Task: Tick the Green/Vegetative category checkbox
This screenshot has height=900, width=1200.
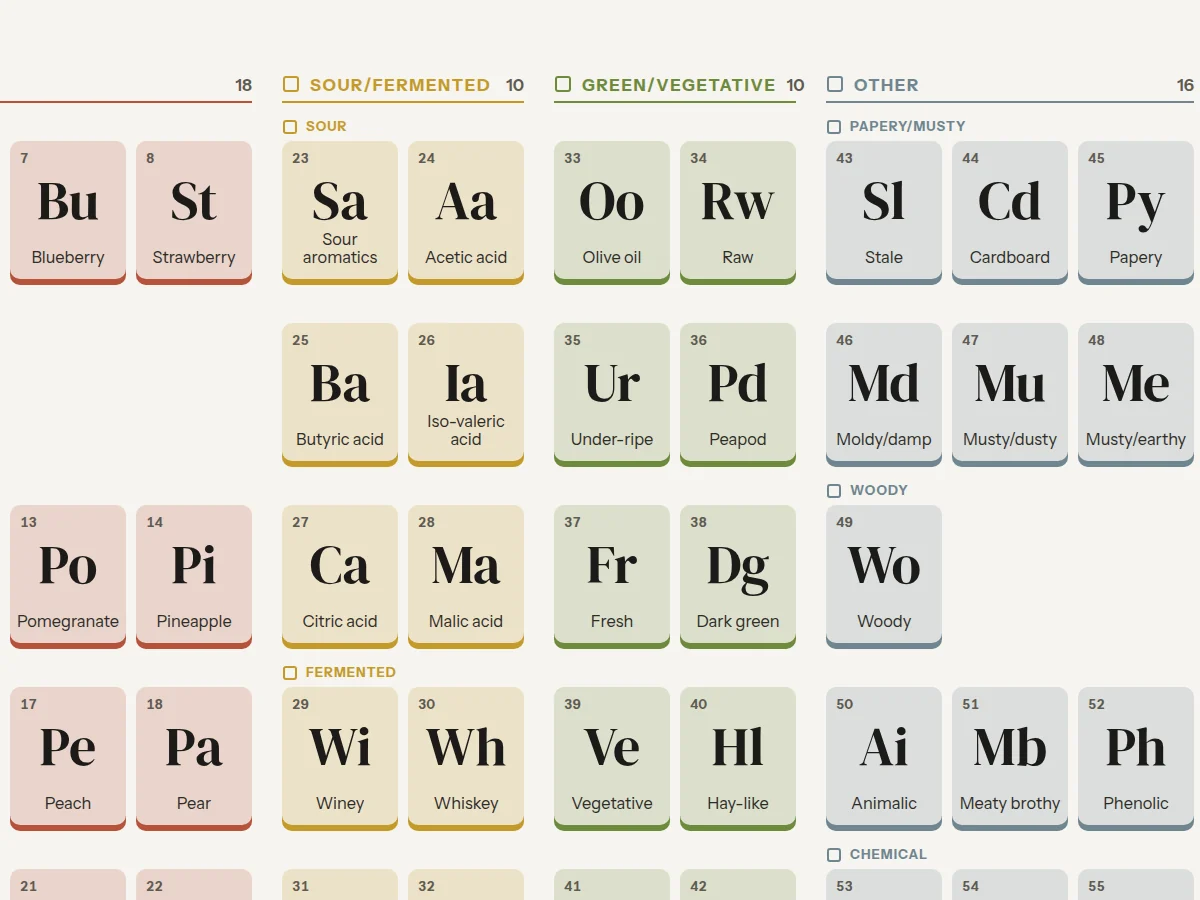Action: point(563,85)
